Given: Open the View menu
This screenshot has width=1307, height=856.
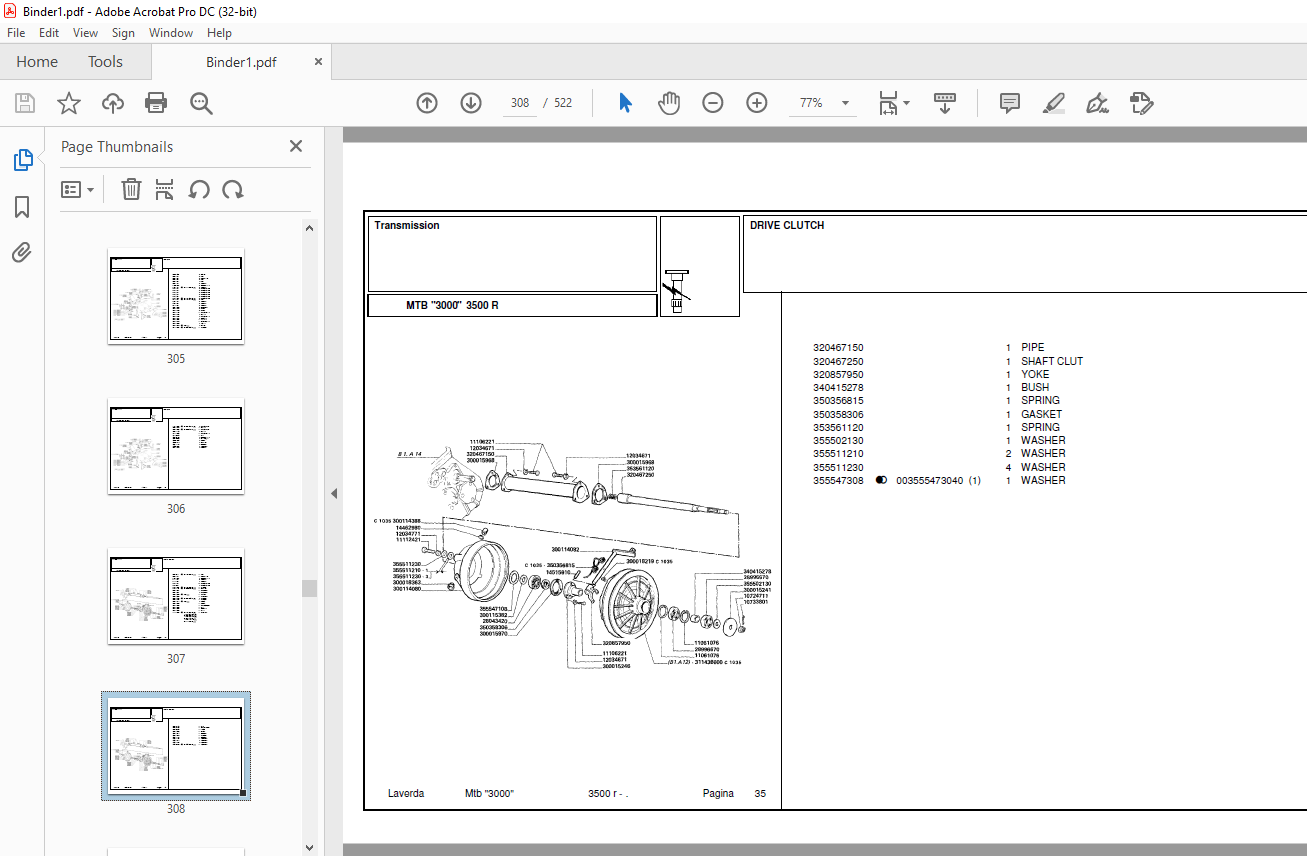Looking at the screenshot, I should 86,33.
